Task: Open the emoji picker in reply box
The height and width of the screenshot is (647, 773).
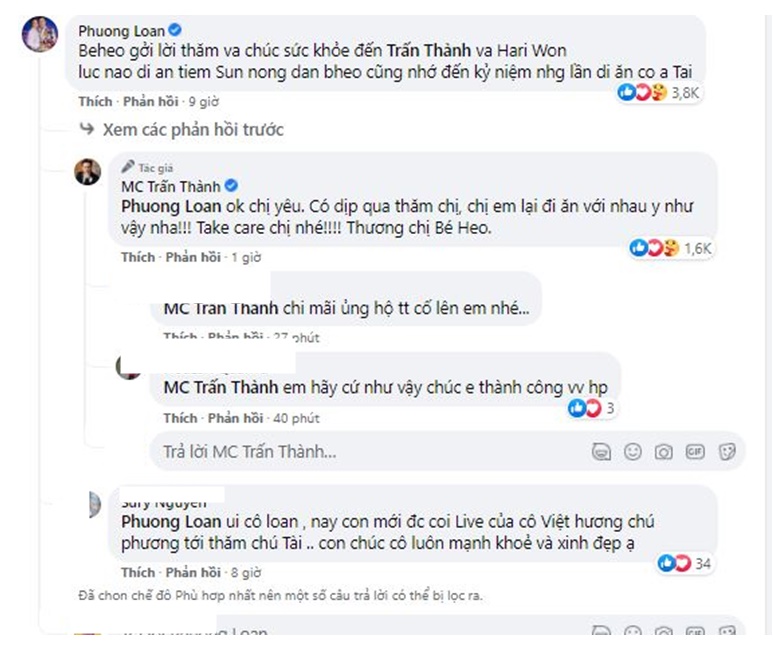Action: pos(632,451)
